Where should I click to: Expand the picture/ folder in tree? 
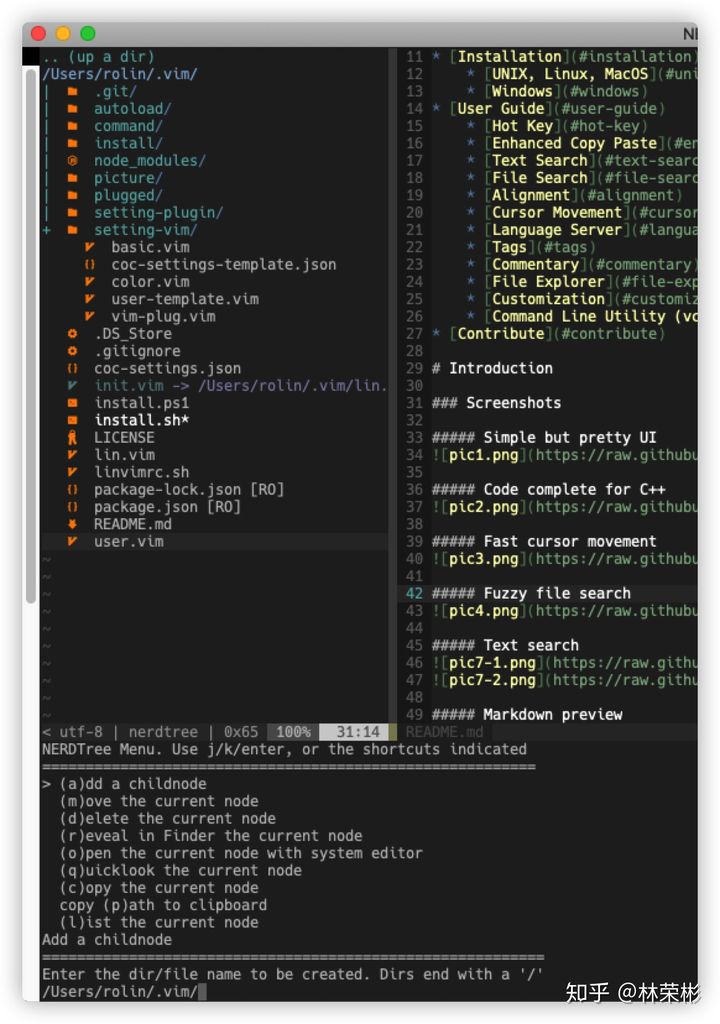[128, 178]
